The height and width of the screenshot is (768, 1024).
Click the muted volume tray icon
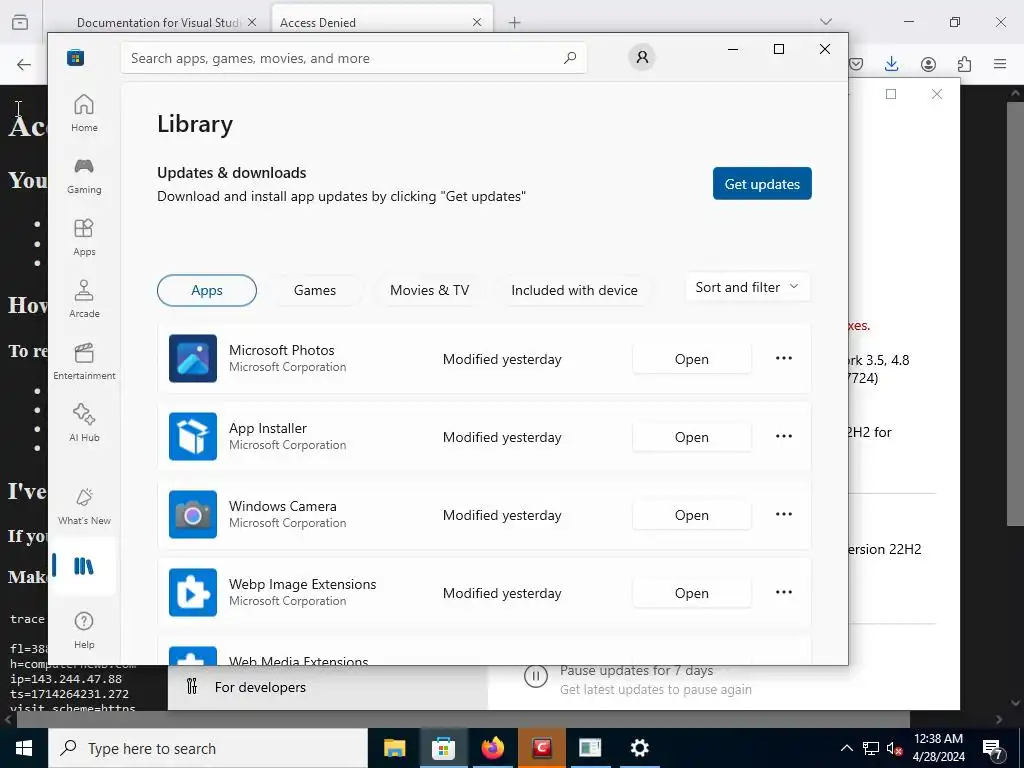[894, 748]
